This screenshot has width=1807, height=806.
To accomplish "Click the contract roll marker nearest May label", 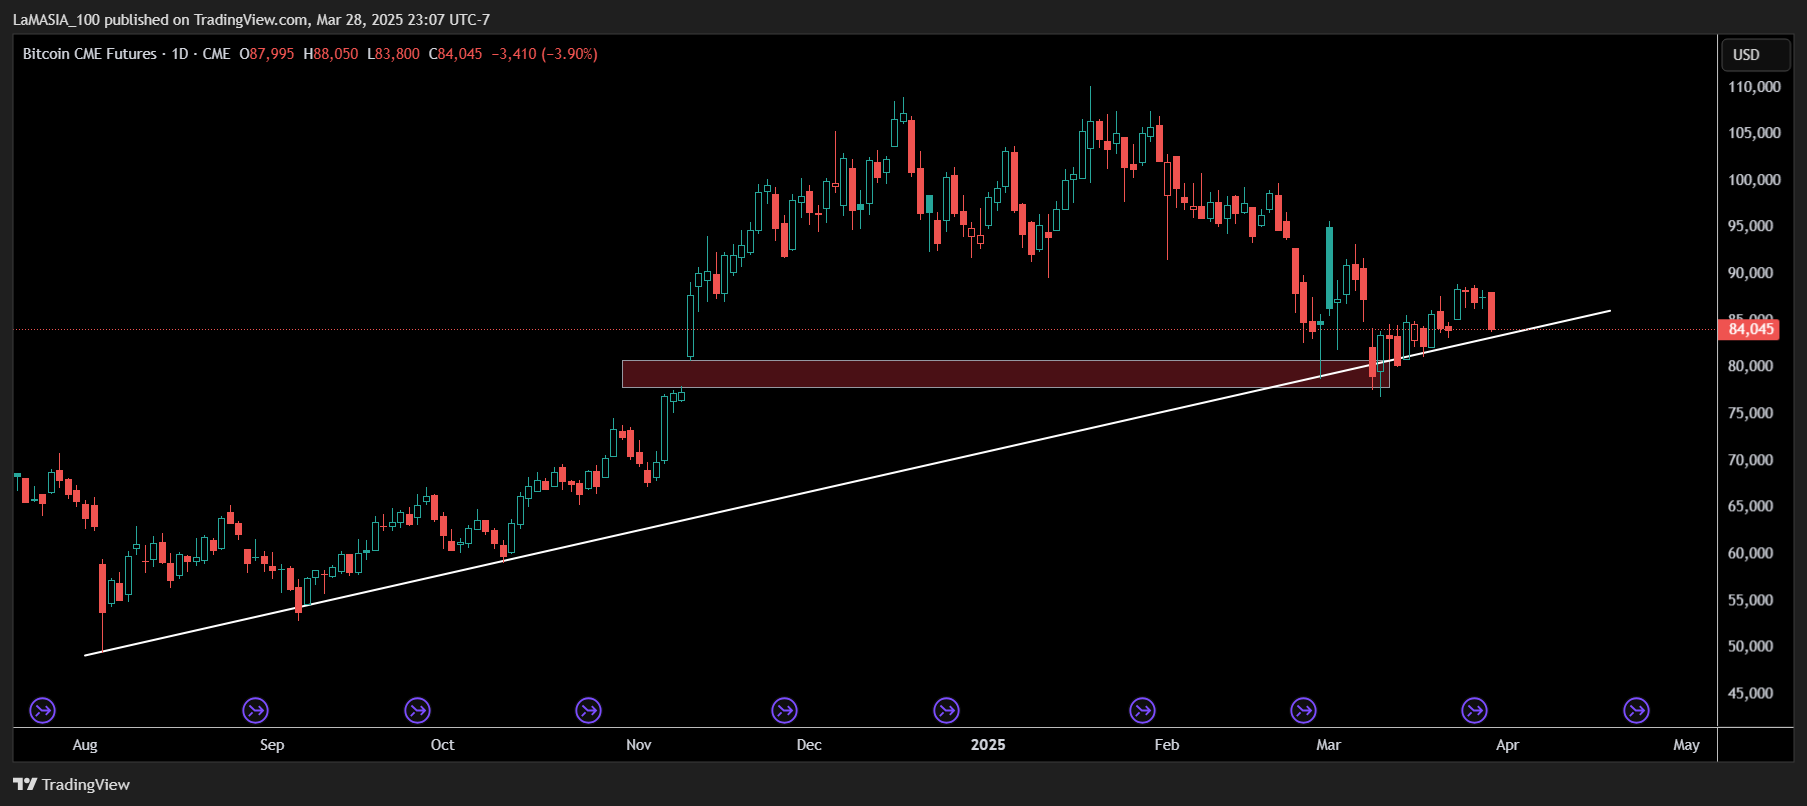I will point(1636,711).
